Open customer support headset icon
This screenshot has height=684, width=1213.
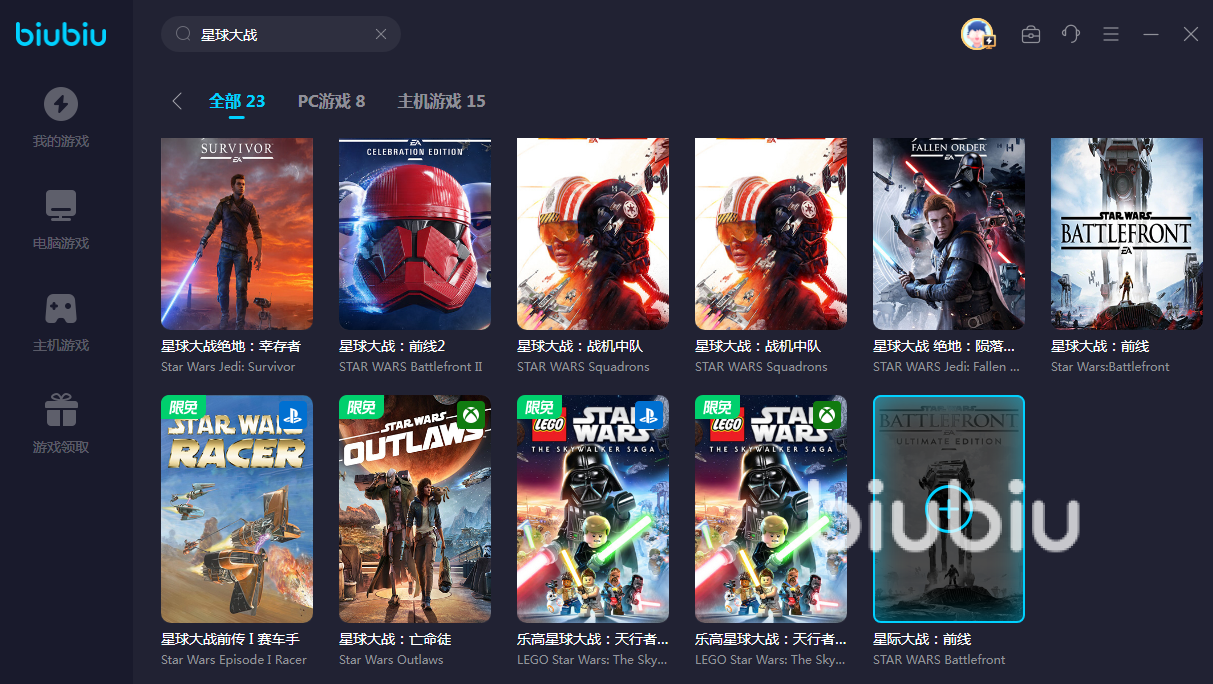1071,34
